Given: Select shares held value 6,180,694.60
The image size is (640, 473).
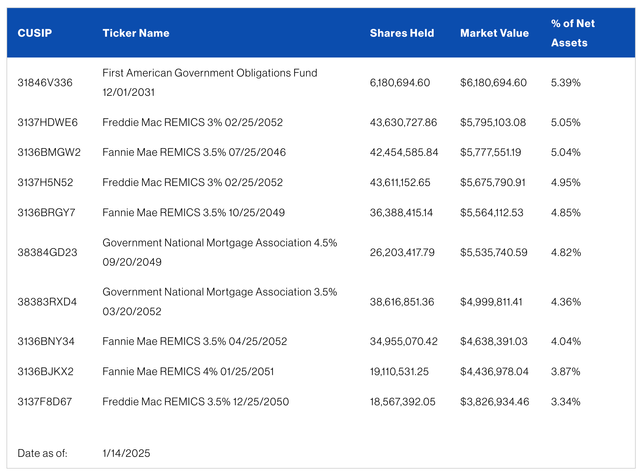Looking at the screenshot, I should click(x=400, y=82).
